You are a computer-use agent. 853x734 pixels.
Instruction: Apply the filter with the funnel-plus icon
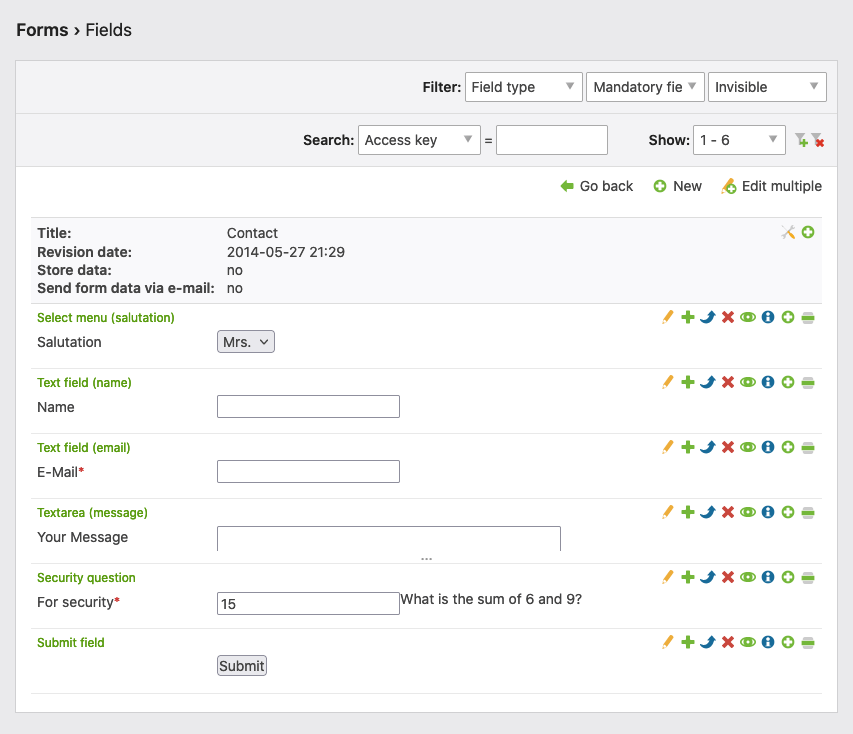801,140
